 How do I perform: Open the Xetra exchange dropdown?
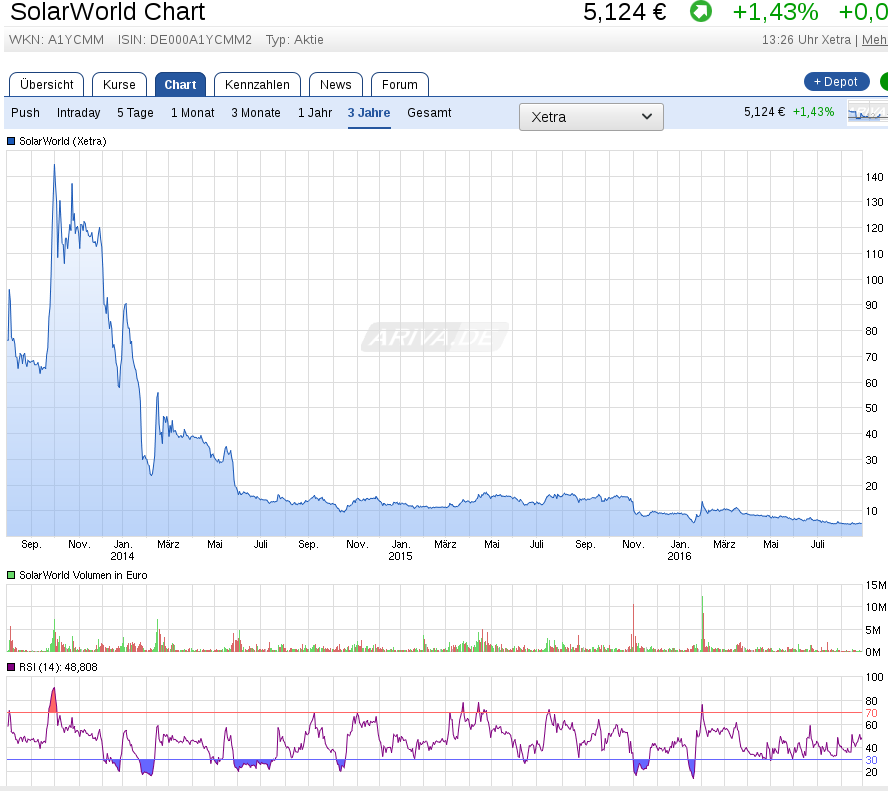tap(590, 117)
